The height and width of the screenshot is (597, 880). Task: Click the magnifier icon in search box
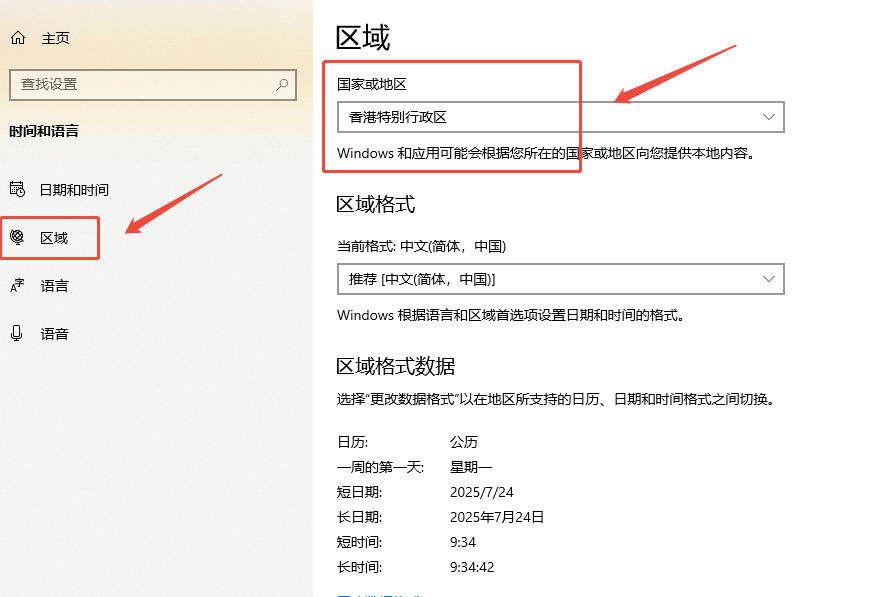(x=284, y=85)
